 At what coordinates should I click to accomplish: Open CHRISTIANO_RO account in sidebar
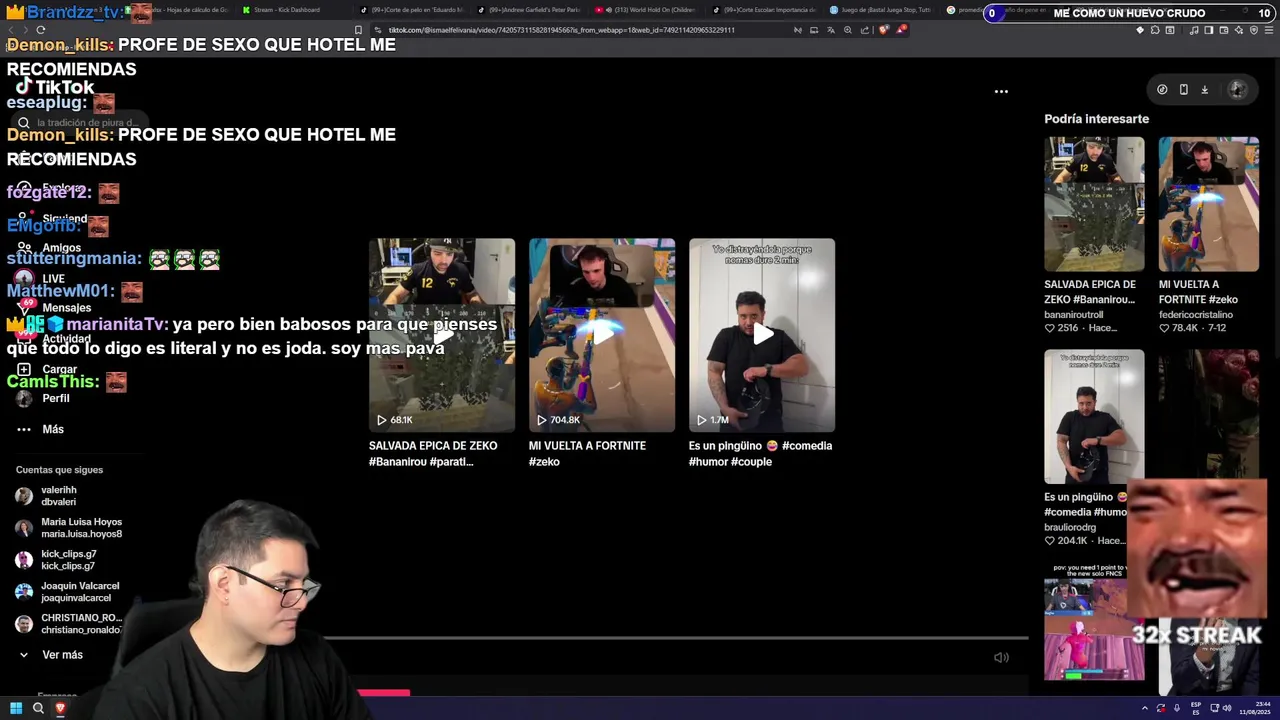pyautogui.click(x=68, y=624)
